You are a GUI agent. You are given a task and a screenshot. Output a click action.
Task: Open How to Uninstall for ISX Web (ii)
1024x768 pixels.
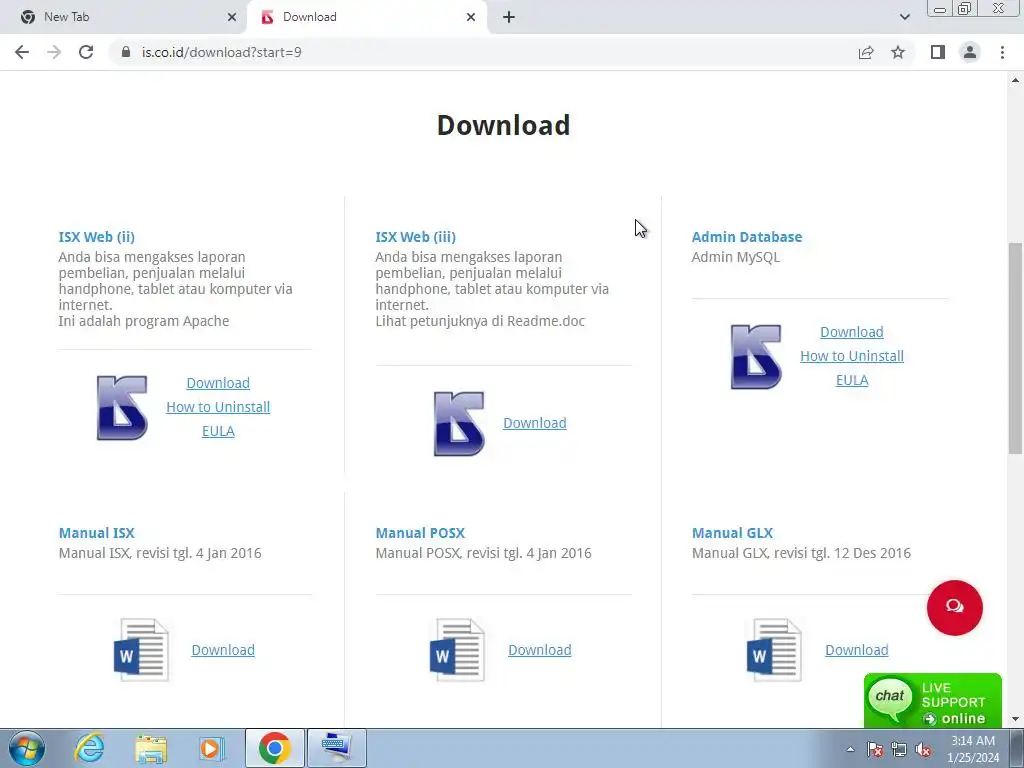218,407
